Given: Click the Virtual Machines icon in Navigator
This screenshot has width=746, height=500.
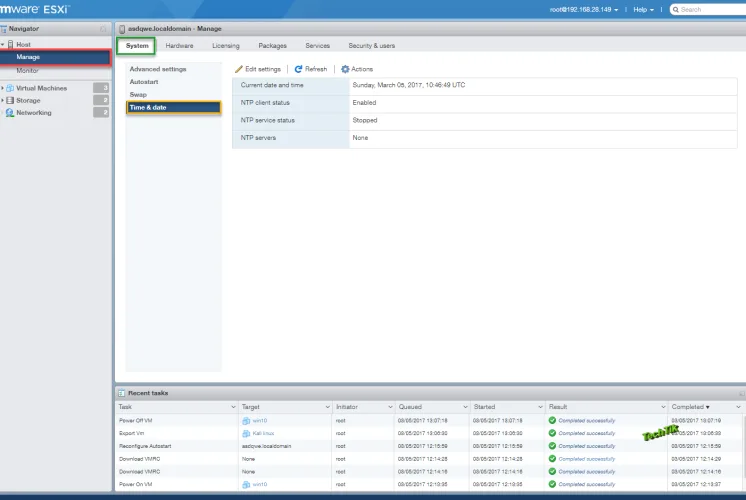Looking at the screenshot, I should pyautogui.click(x=10, y=88).
